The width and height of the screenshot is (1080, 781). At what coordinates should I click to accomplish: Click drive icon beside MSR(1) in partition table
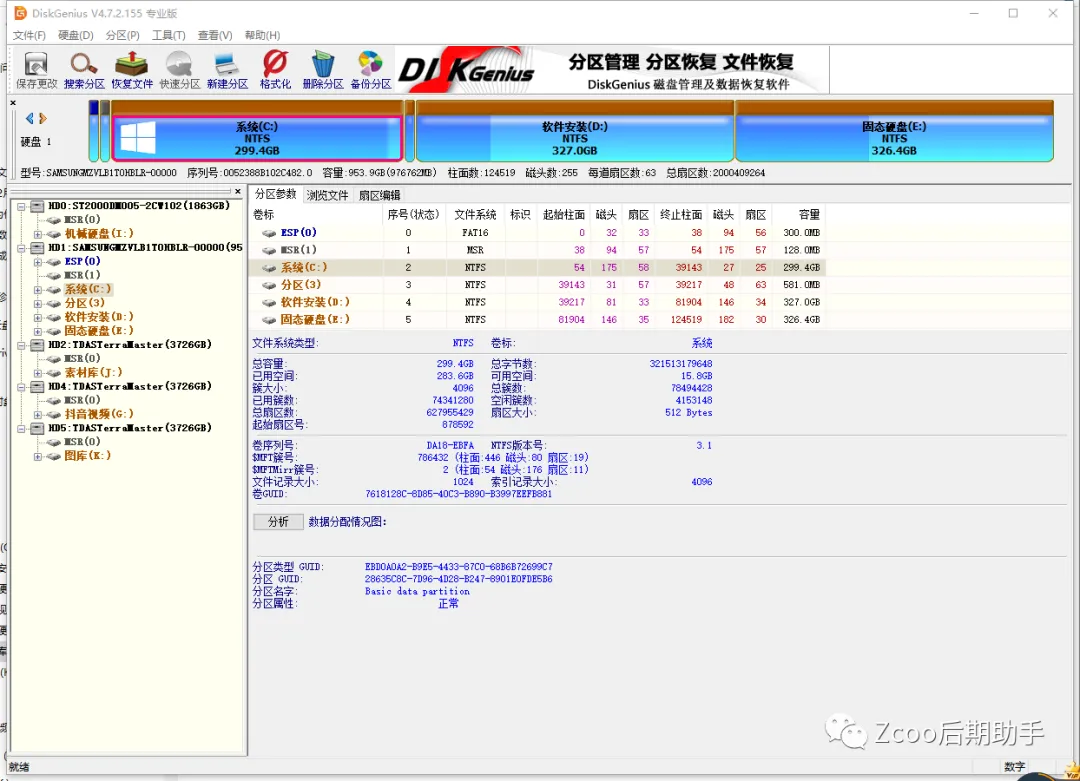point(269,250)
